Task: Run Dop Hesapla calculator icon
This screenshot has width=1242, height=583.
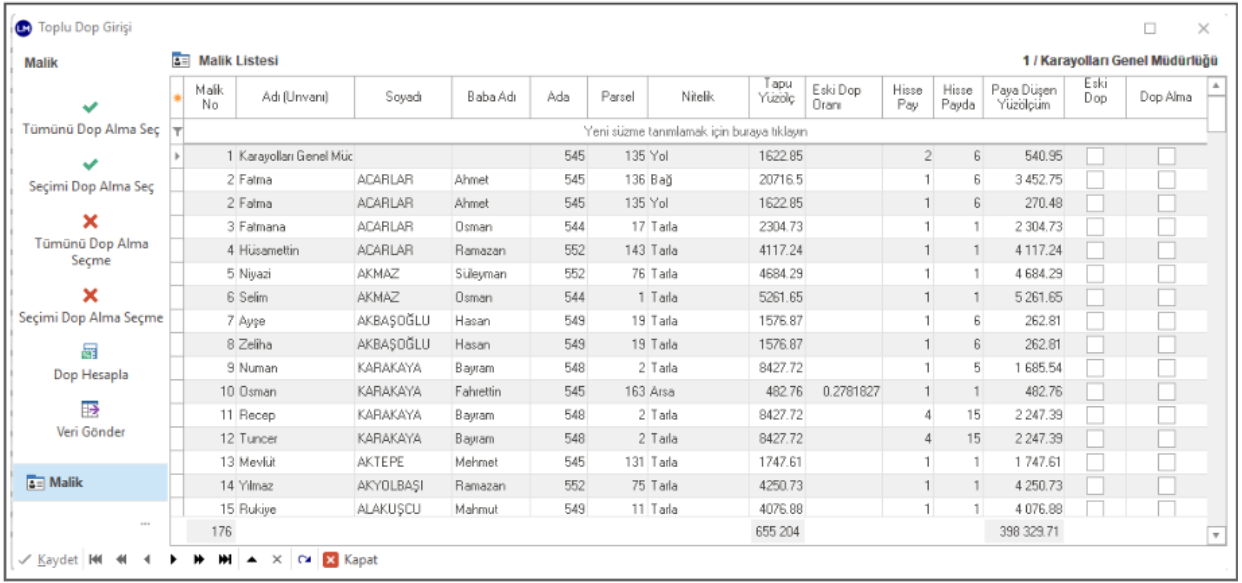Action: point(90,352)
